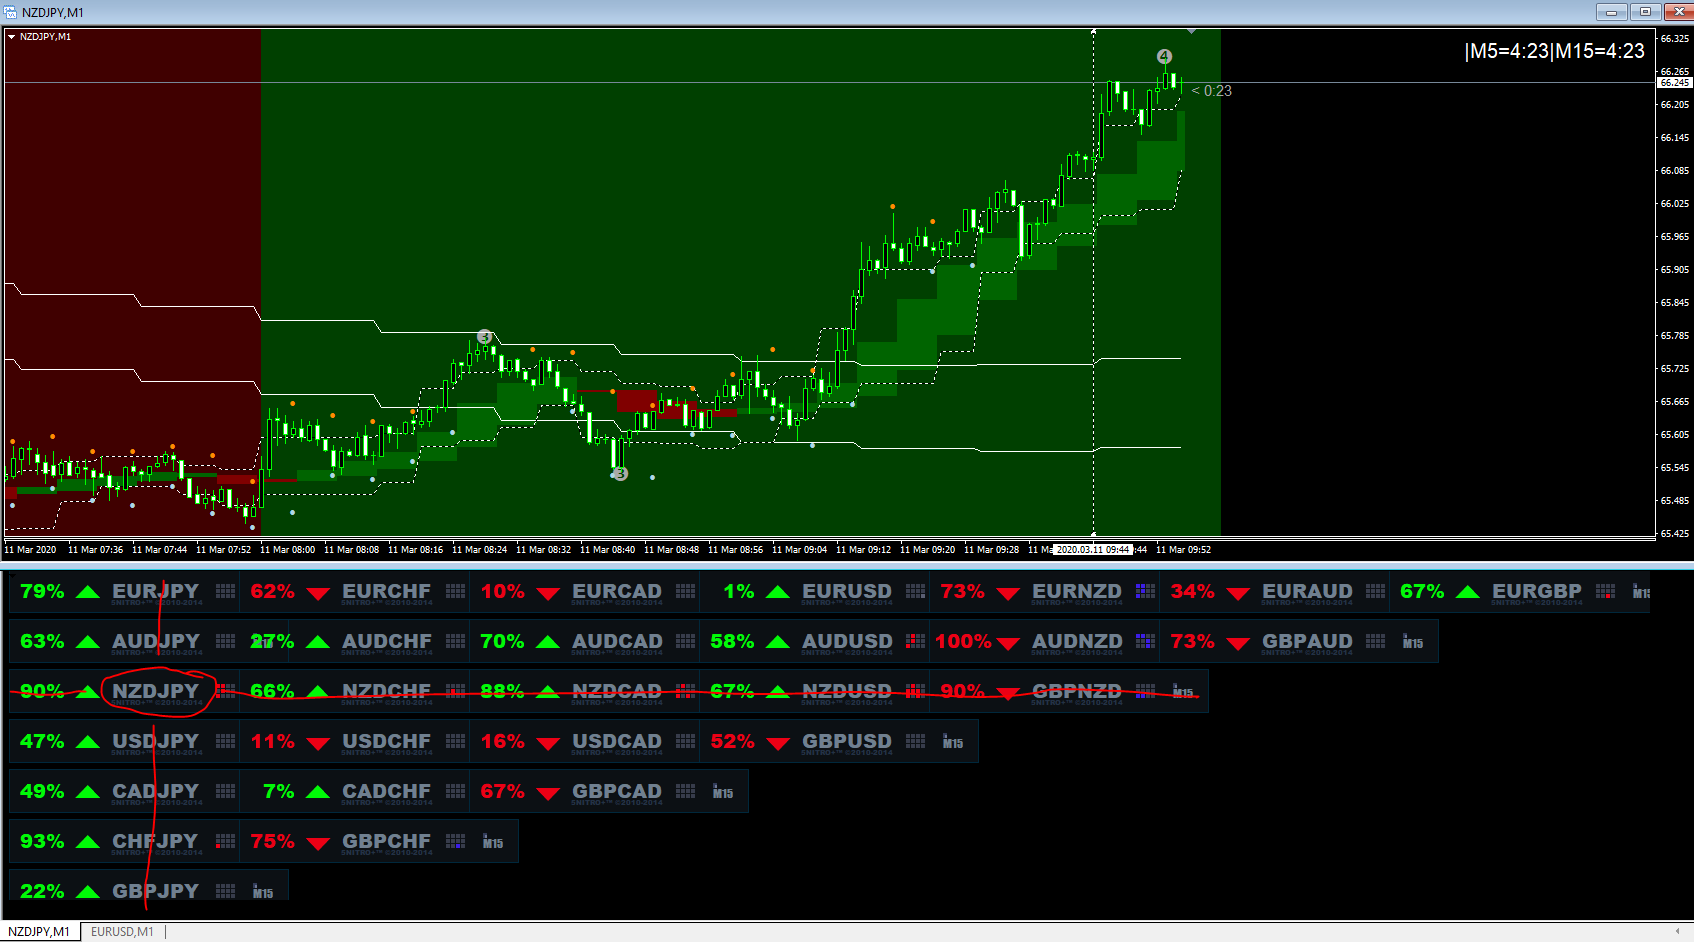The image size is (1694, 943).
Task: Click the grid icon next to EURNZD
Action: pyautogui.click(x=1146, y=591)
